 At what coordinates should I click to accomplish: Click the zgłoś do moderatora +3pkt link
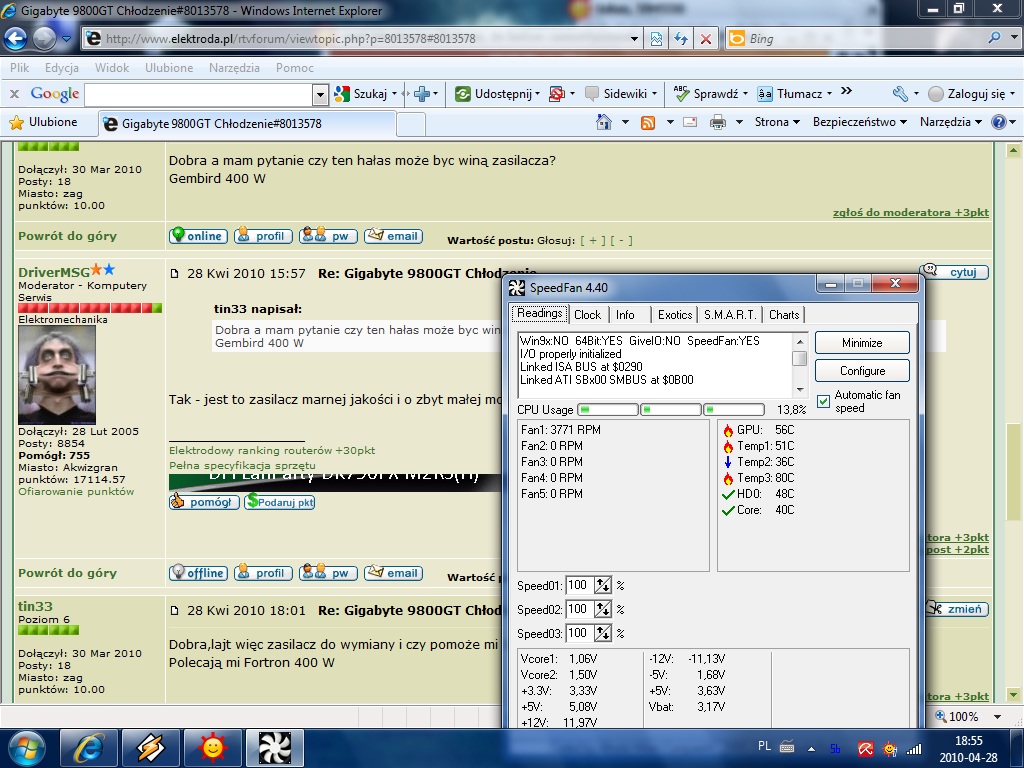[x=910, y=212]
